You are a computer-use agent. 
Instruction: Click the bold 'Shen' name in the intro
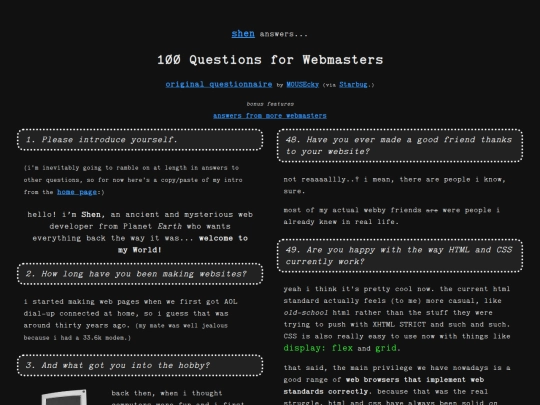[x=91, y=215]
